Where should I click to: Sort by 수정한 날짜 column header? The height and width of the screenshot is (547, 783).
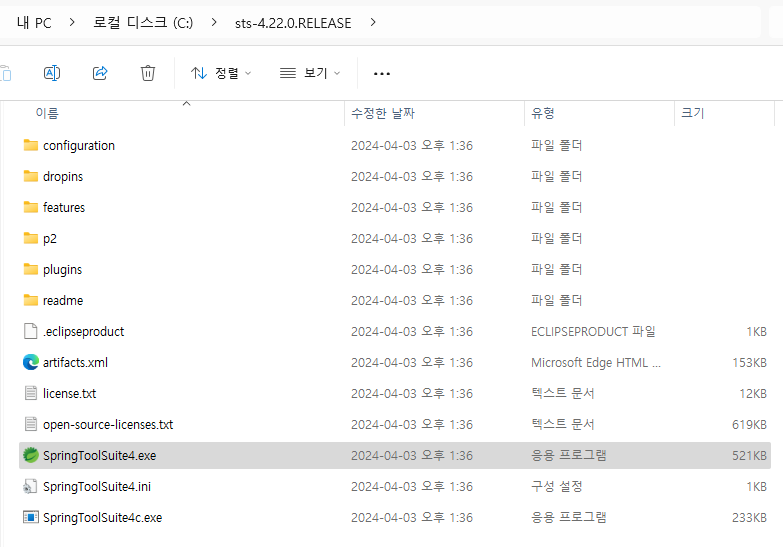point(383,113)
